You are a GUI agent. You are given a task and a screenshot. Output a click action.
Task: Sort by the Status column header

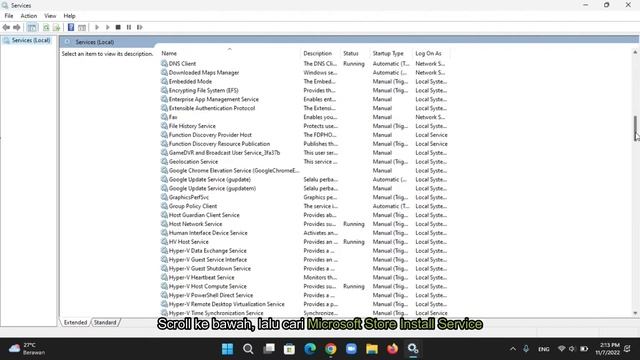click(355, 53)
